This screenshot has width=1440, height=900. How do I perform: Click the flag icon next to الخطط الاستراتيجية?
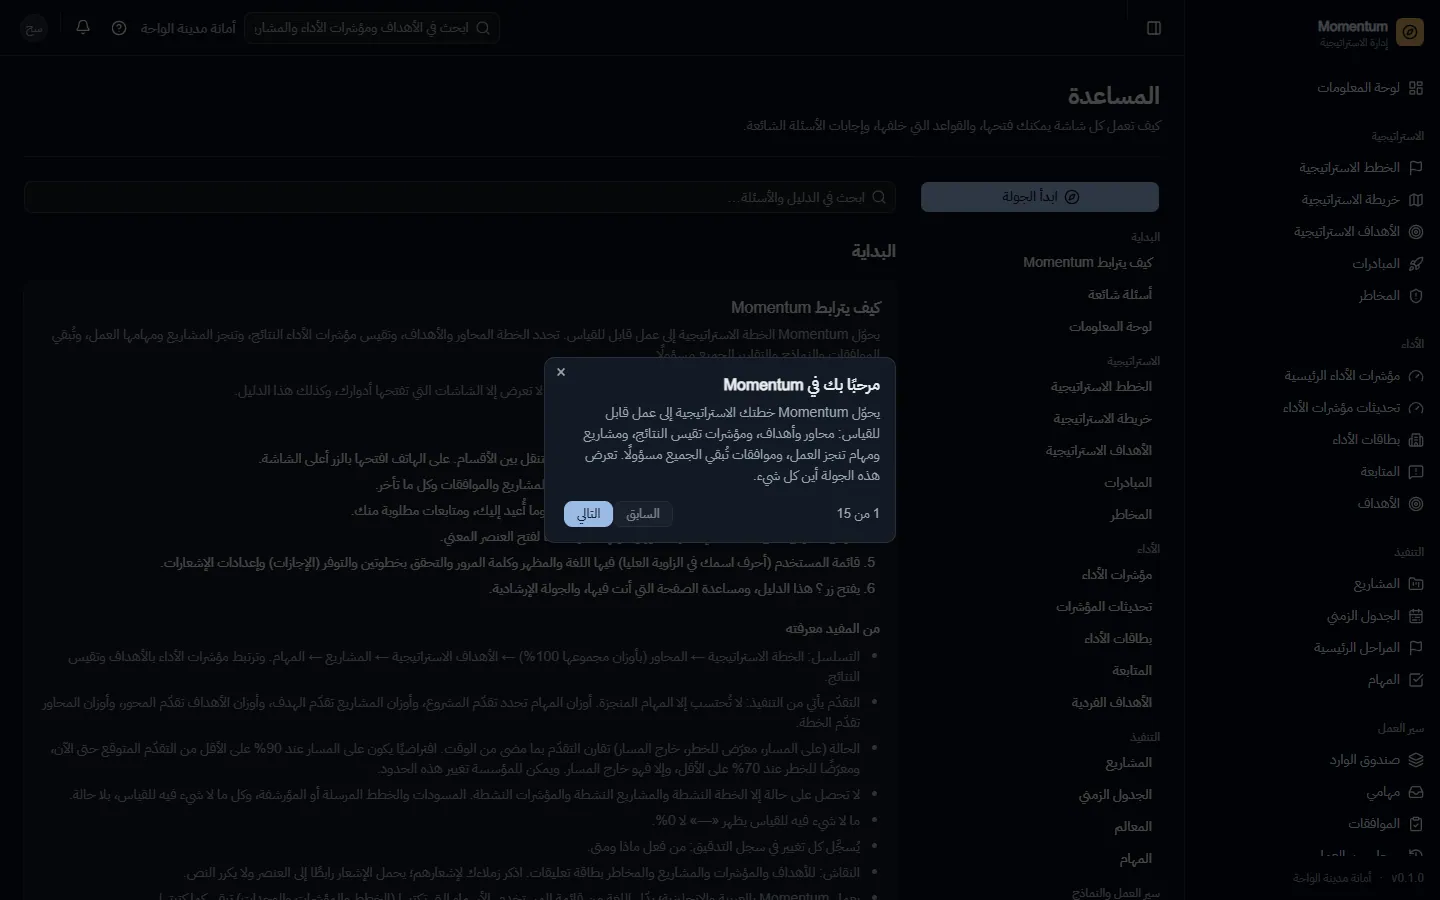pos(1415,168)
